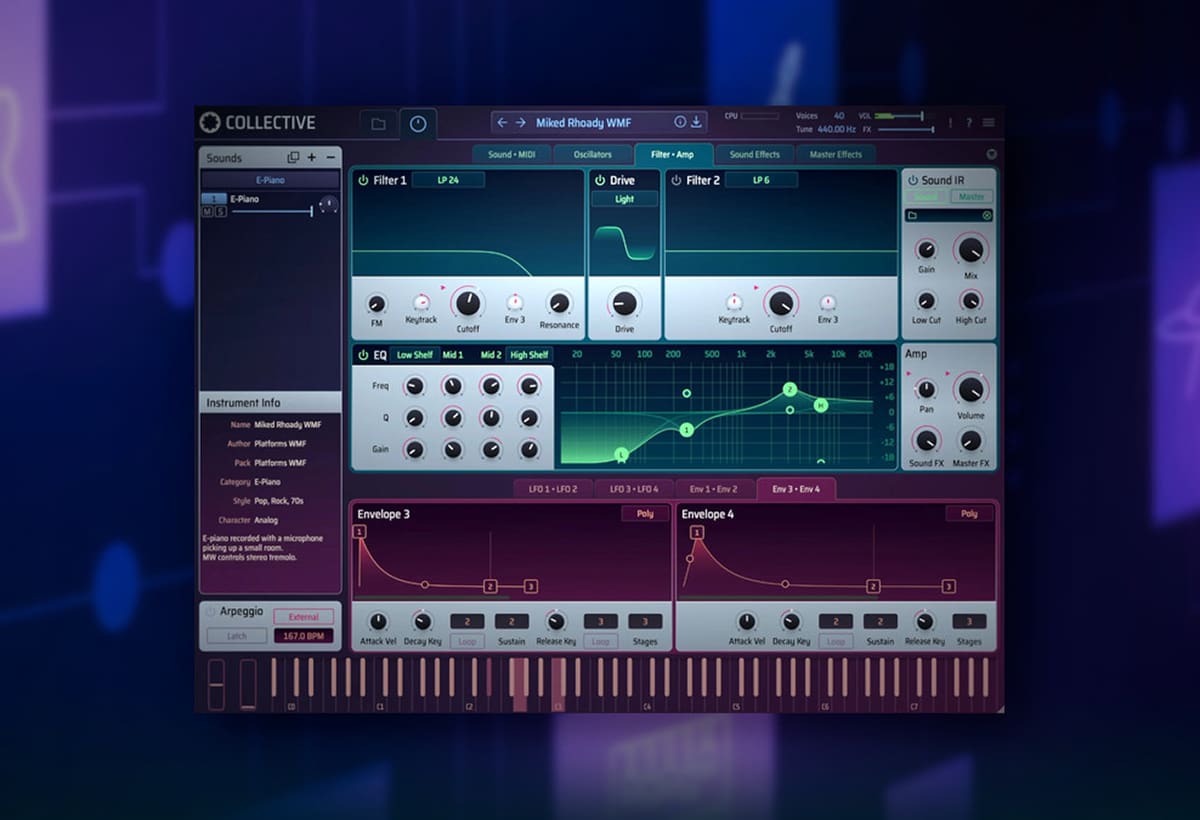The image size is (1200, 820).
Task: Click the next preset arrow
Action: [521, 123]
